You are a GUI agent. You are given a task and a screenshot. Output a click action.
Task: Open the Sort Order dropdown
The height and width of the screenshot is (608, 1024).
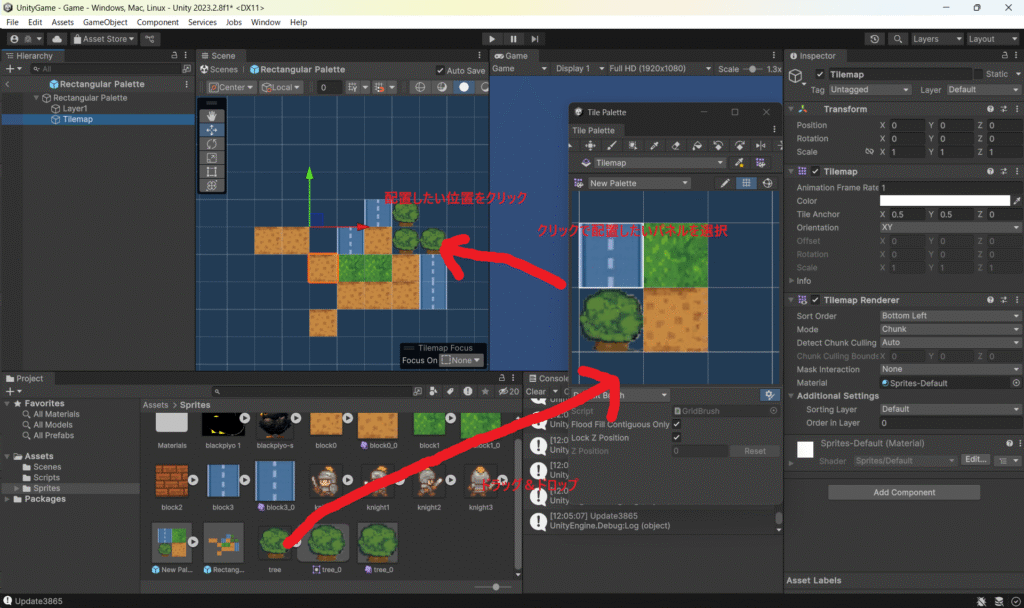click(950, 316)
